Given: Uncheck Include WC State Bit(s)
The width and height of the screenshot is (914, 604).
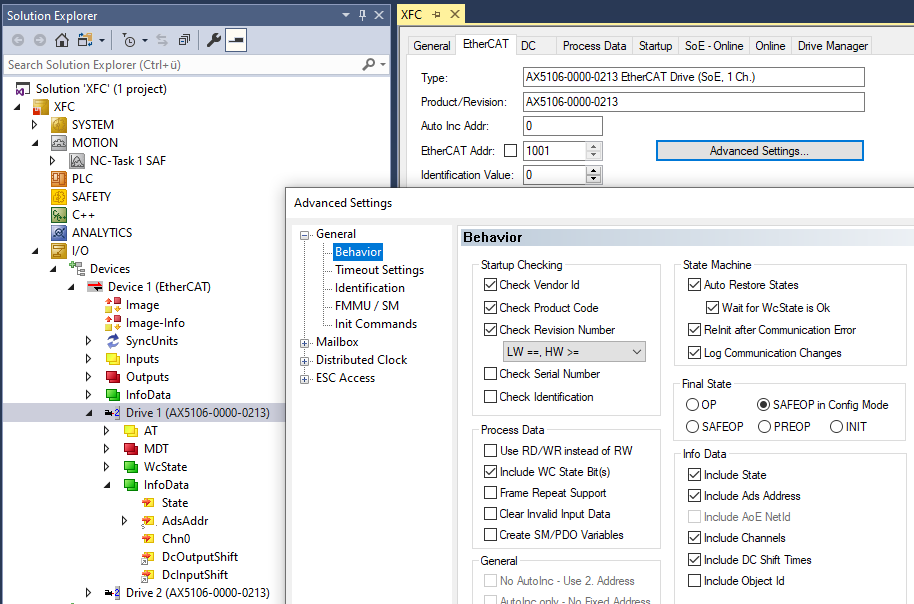Looking at the screenshot, I should click(x=491, y=472).
